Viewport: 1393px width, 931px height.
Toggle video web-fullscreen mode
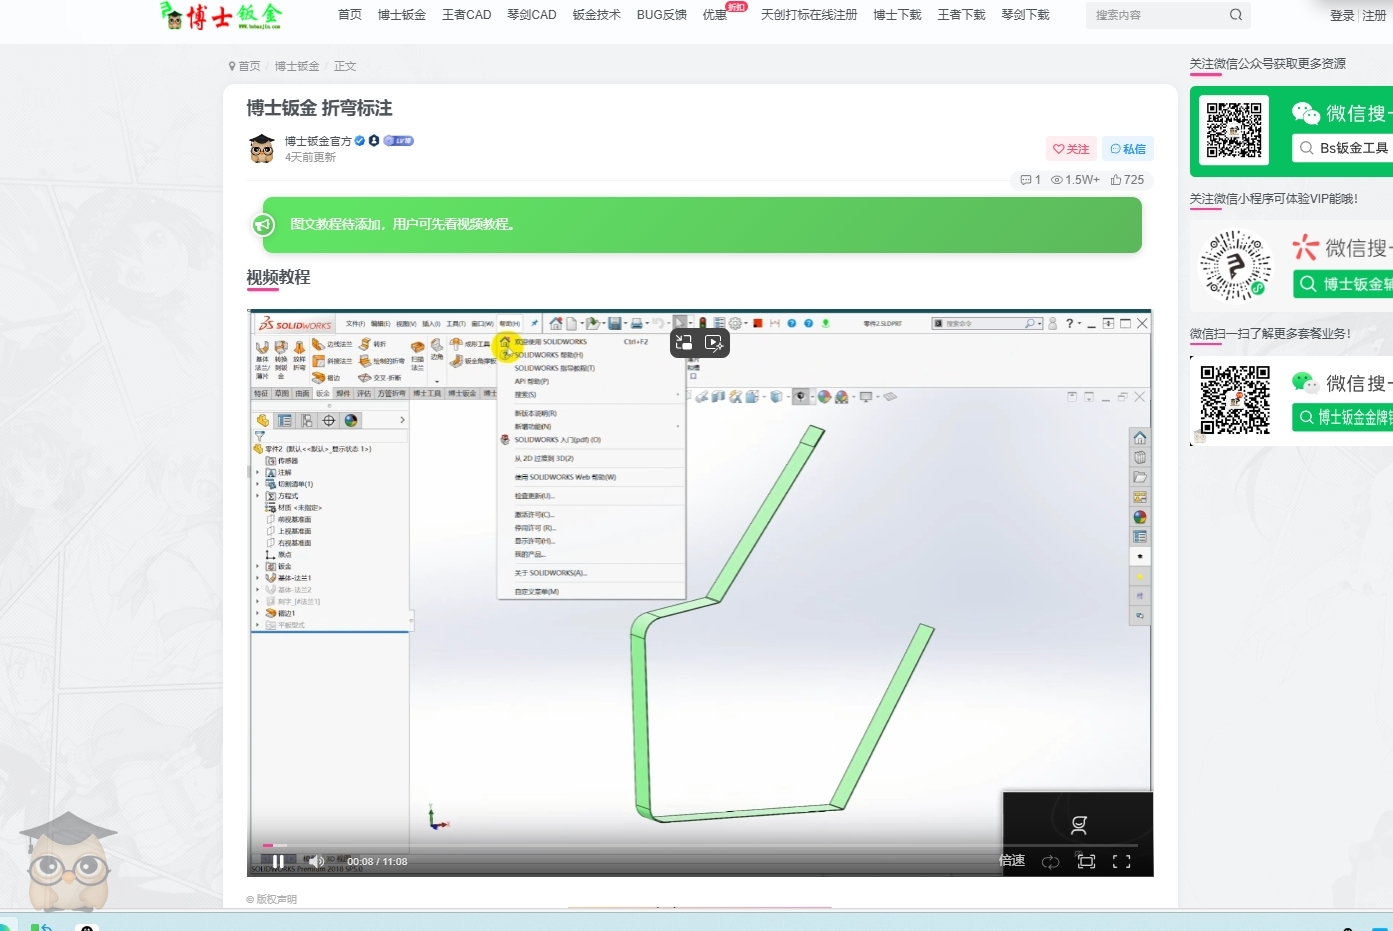[x=1086, y=861]
